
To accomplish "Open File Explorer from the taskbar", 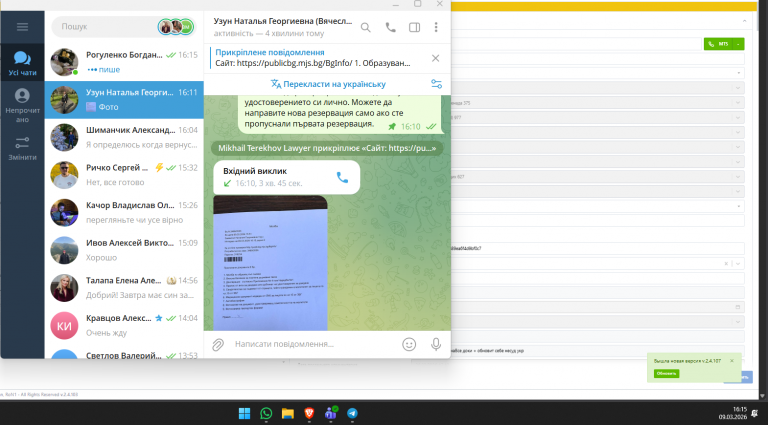I will [288, 413].
